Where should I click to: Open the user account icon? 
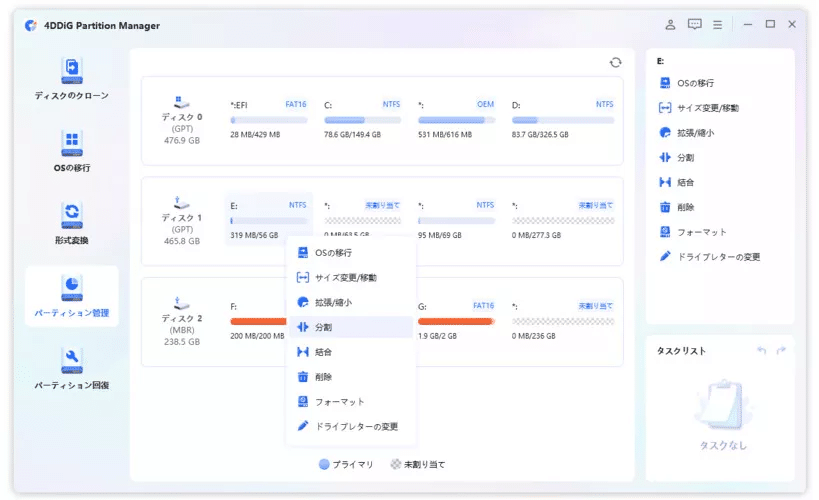point(670,25)
